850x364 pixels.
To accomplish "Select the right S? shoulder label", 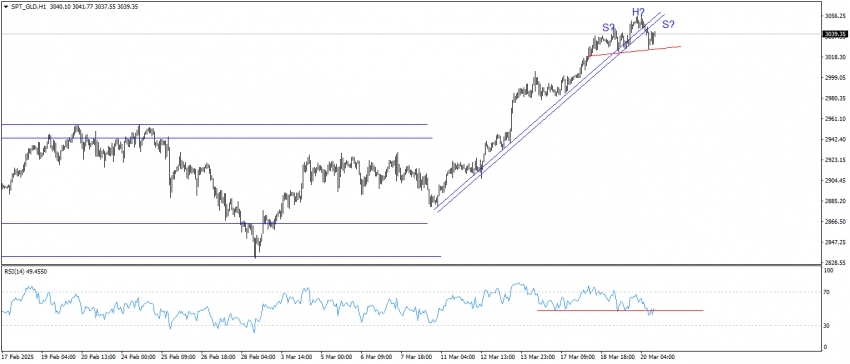I will [x=668, y=24].
